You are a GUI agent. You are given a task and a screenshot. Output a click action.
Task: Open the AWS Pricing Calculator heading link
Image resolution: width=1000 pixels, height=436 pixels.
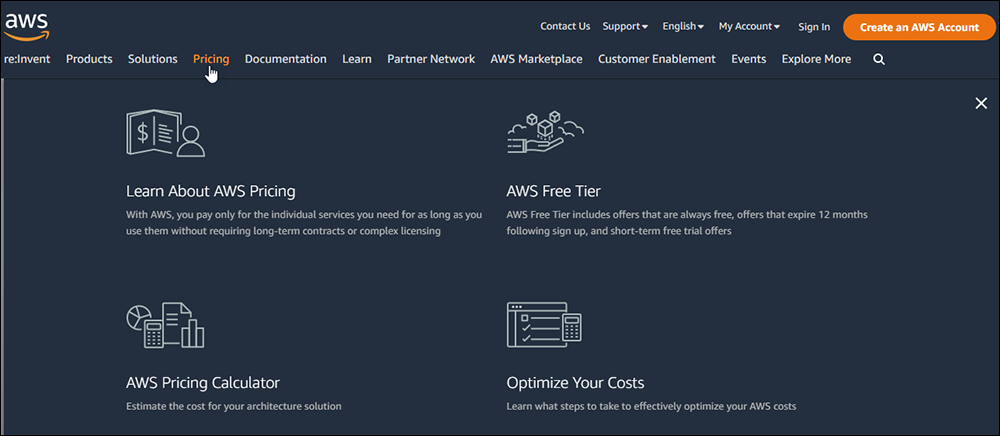tap(203, 382)
